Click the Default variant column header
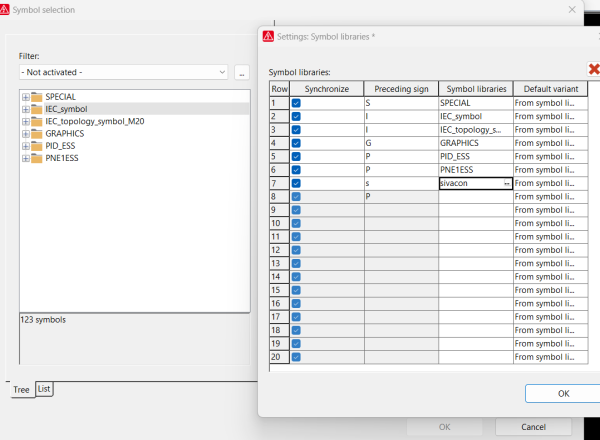 pos(551,89)
